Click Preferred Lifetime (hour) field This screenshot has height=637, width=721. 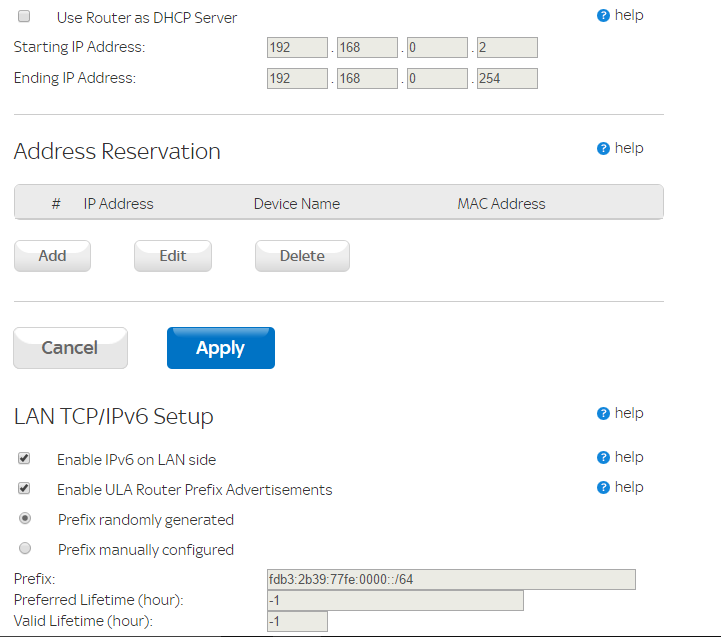pos(395,600)
